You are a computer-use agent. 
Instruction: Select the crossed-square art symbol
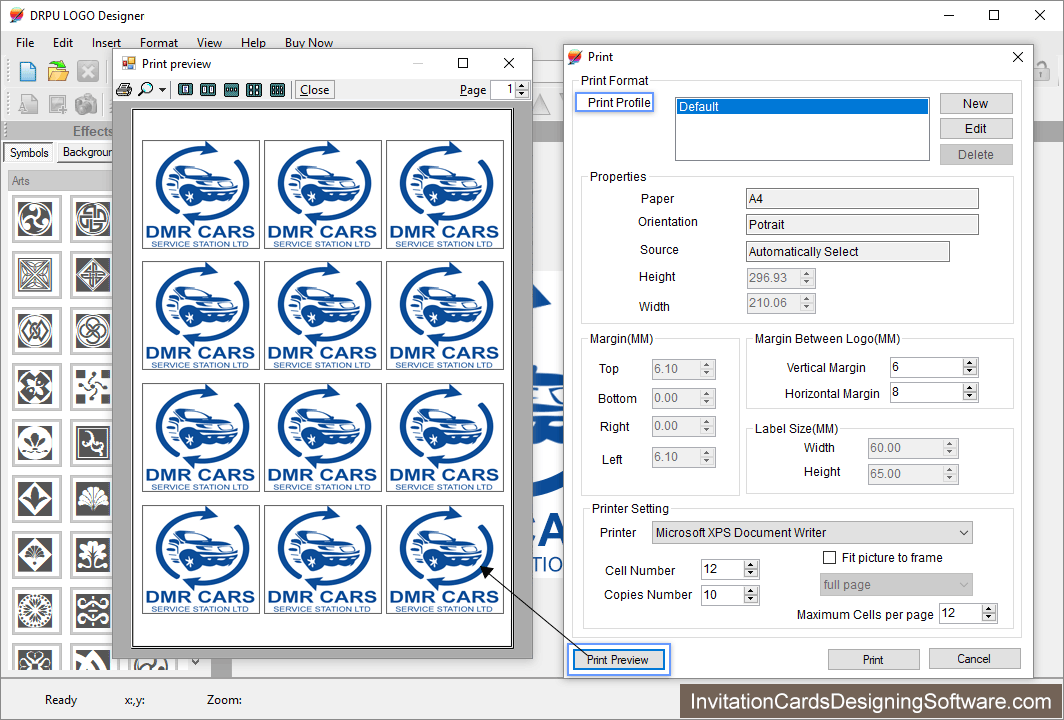(36, 275)
